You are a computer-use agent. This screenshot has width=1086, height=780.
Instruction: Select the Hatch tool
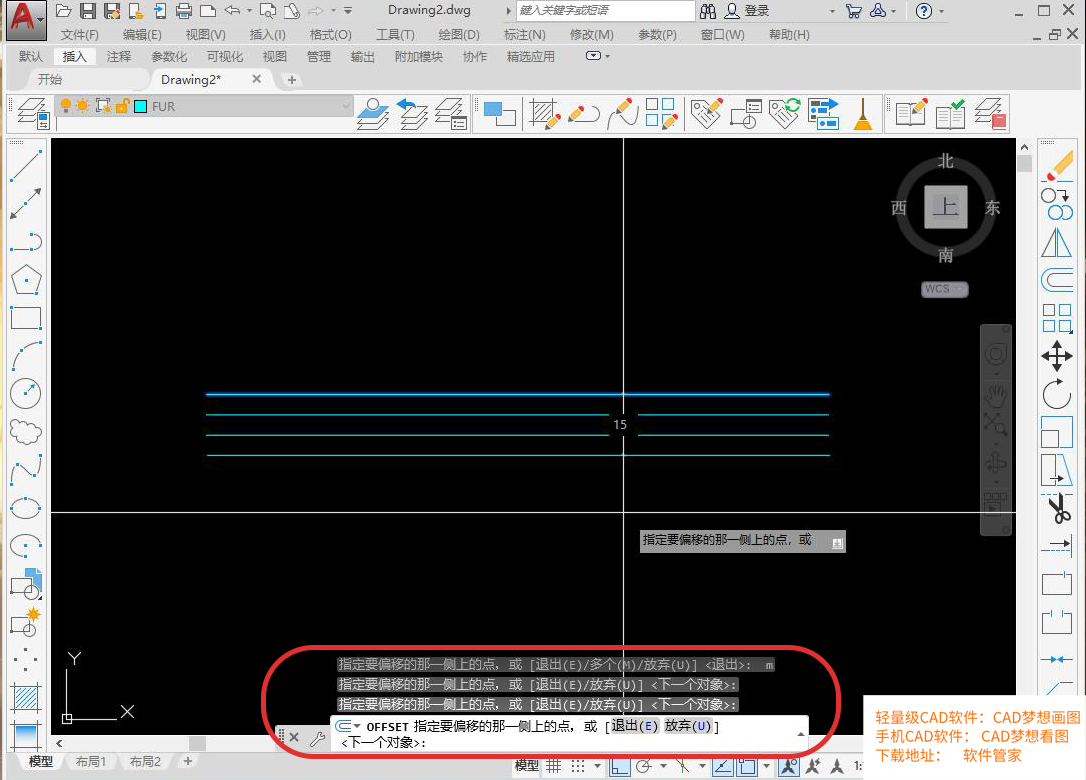coord(26,698)
